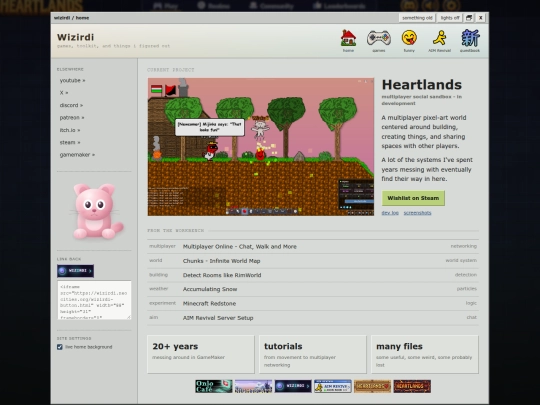This screenshot has width=540, height=405.
Task: Click the 'particles' tag label
Action: [467, 289]
